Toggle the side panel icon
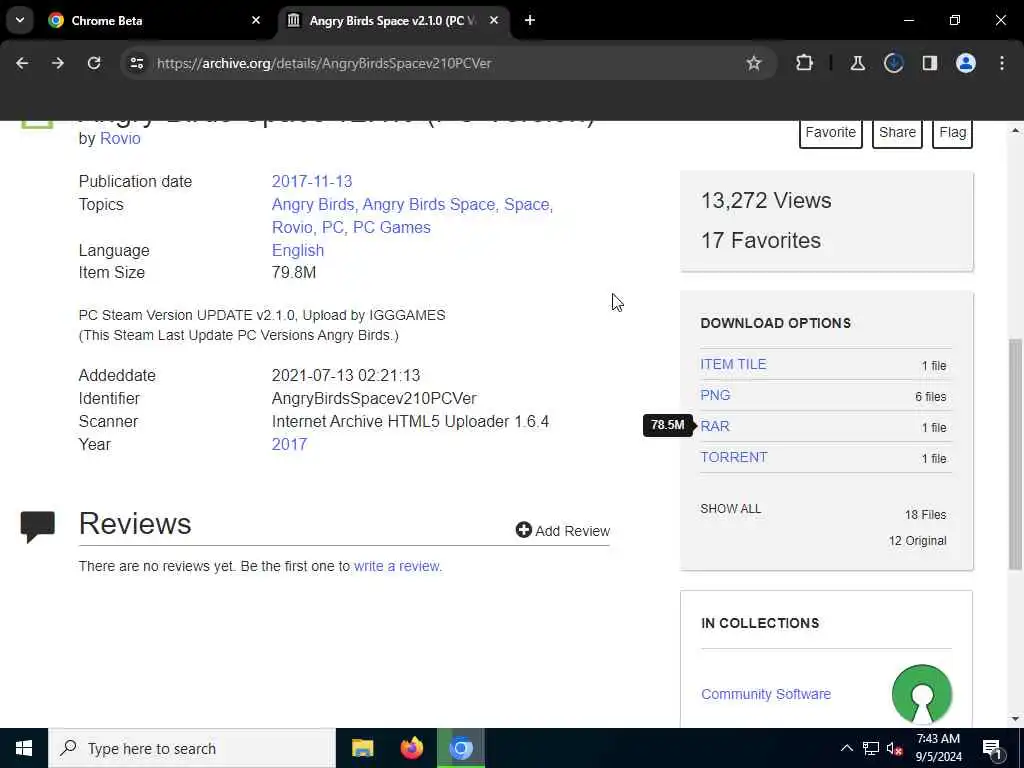Screen dimensions: 1024x768 (x=930, y=63)
